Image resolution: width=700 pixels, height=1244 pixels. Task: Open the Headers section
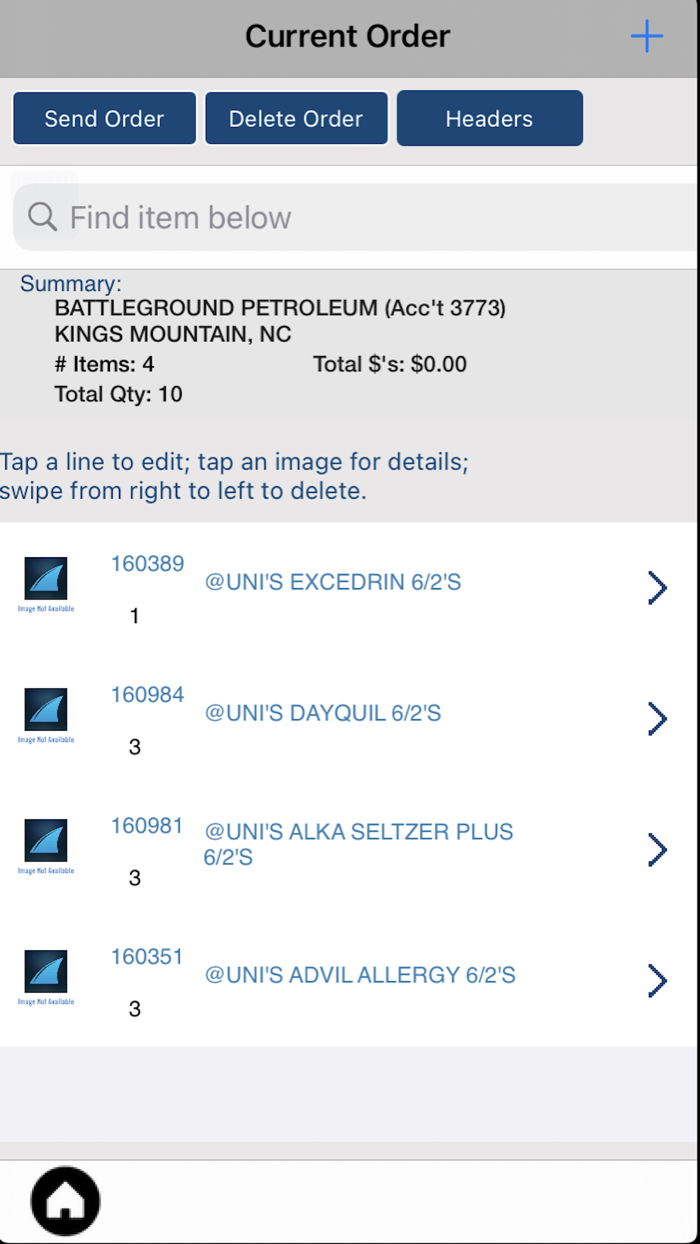[x=489, y=118]
